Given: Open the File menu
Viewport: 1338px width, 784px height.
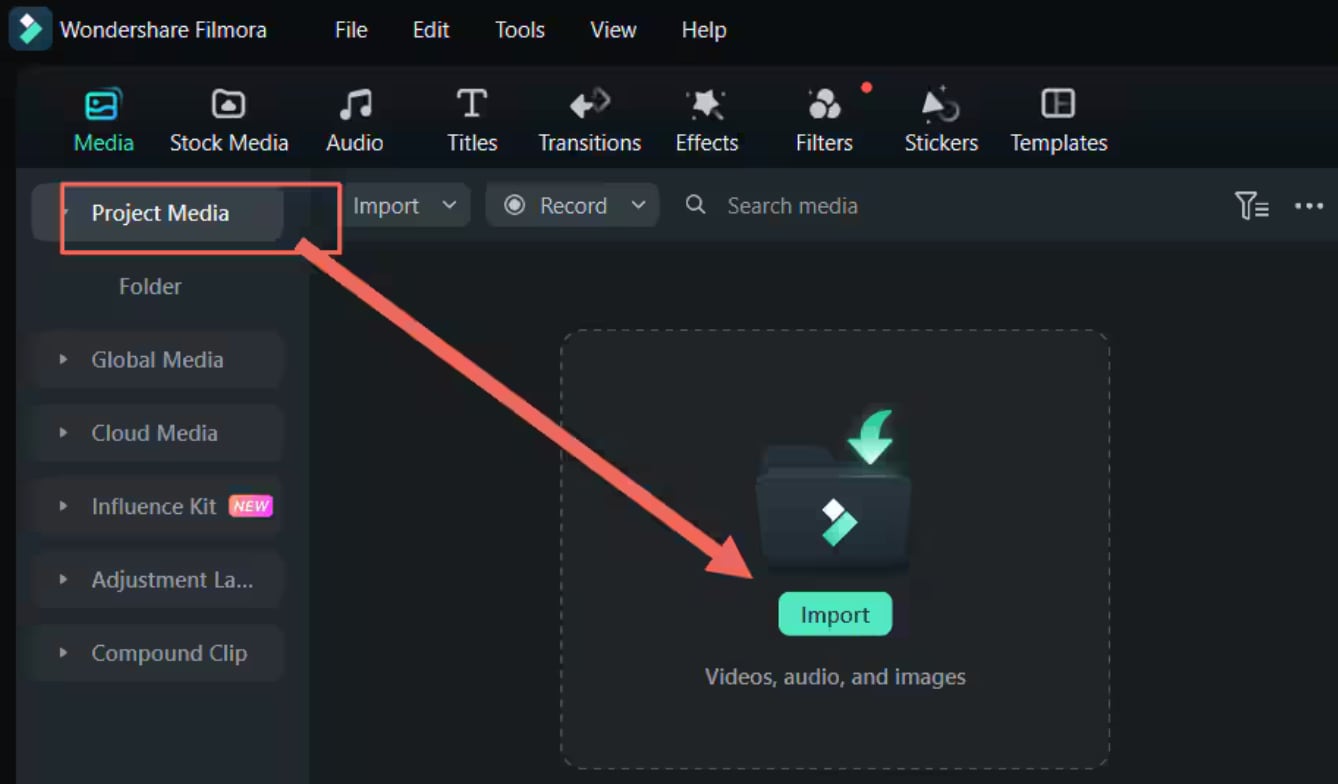Looking at the screenshot, I should [x=351, y=30].
